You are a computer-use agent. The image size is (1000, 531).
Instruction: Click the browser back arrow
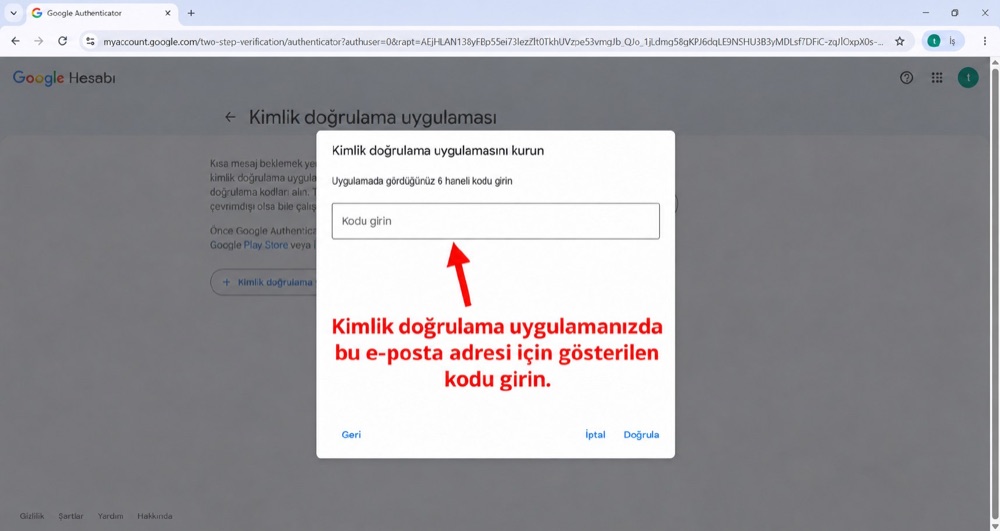(x=15, y=41)
